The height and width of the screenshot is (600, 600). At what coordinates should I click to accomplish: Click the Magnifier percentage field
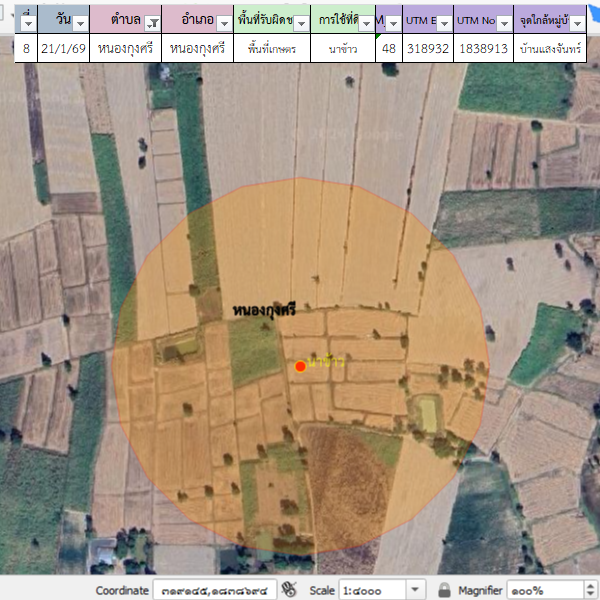click(x=540, y=590)
